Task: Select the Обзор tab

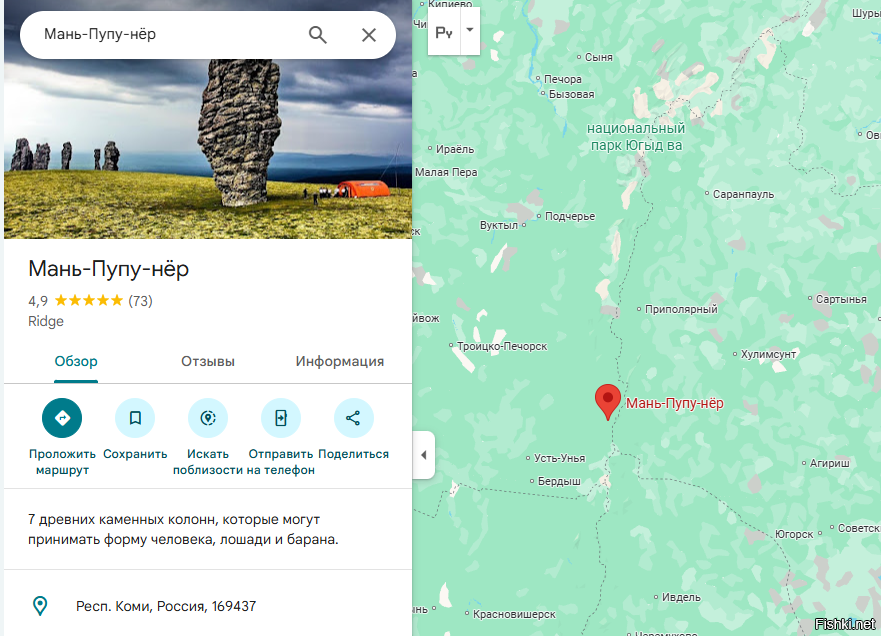Action: (x=76, y=361)
